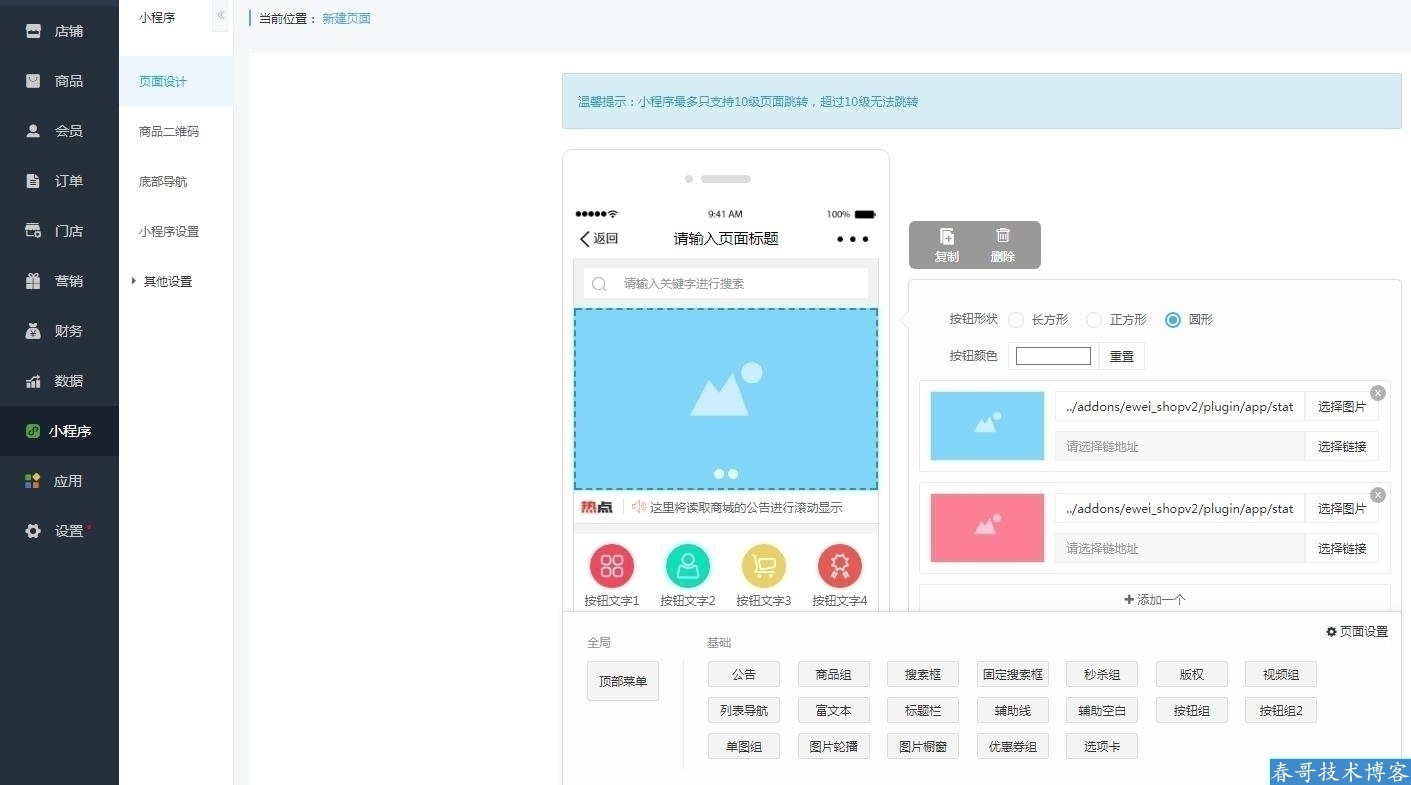Screen dimensions: 1411x785
Task: Open 商品二维码 in the submenu
Action: pos(168,132)
